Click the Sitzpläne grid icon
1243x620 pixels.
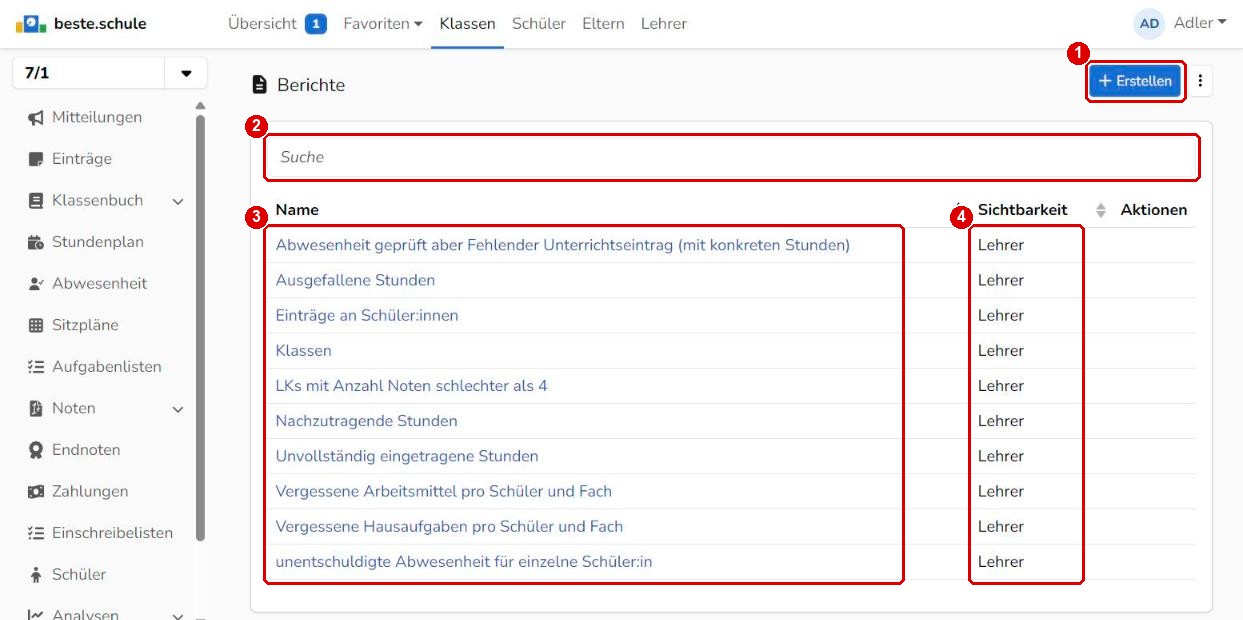click(36, 325)
